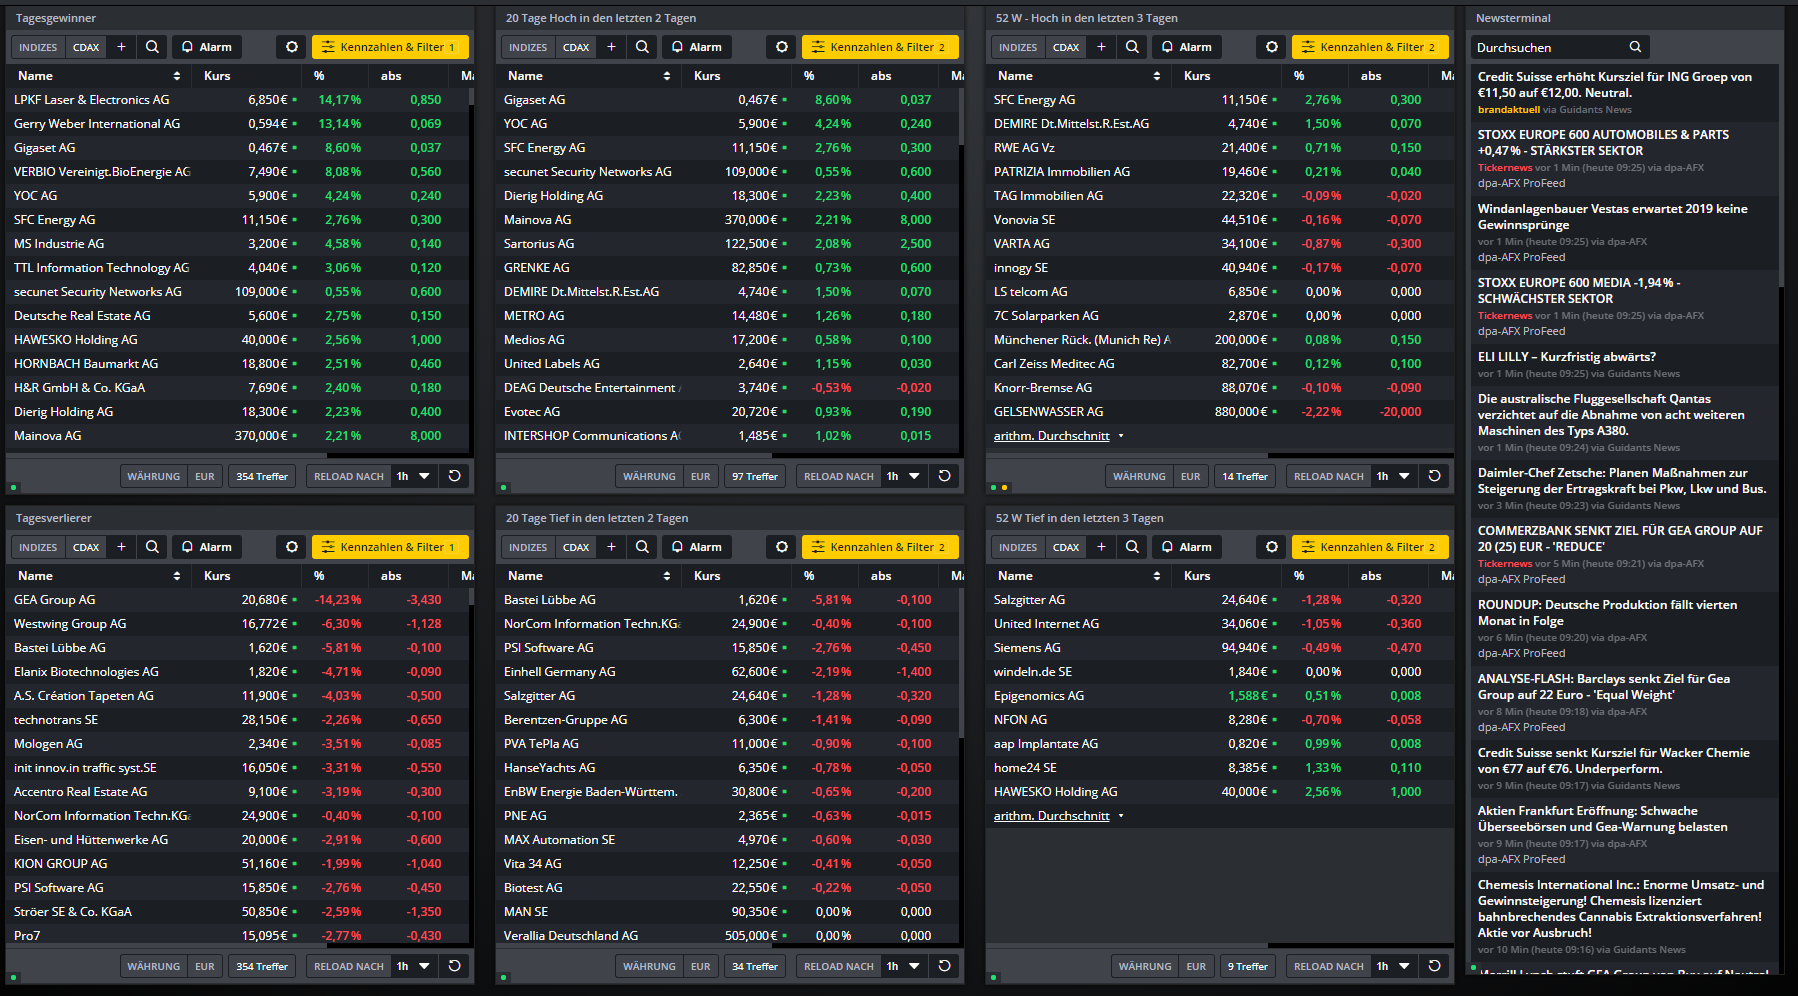Open search in Tagesgewinner panel
This screenshot has width=1798, height=996.
(x=152, y=47)
